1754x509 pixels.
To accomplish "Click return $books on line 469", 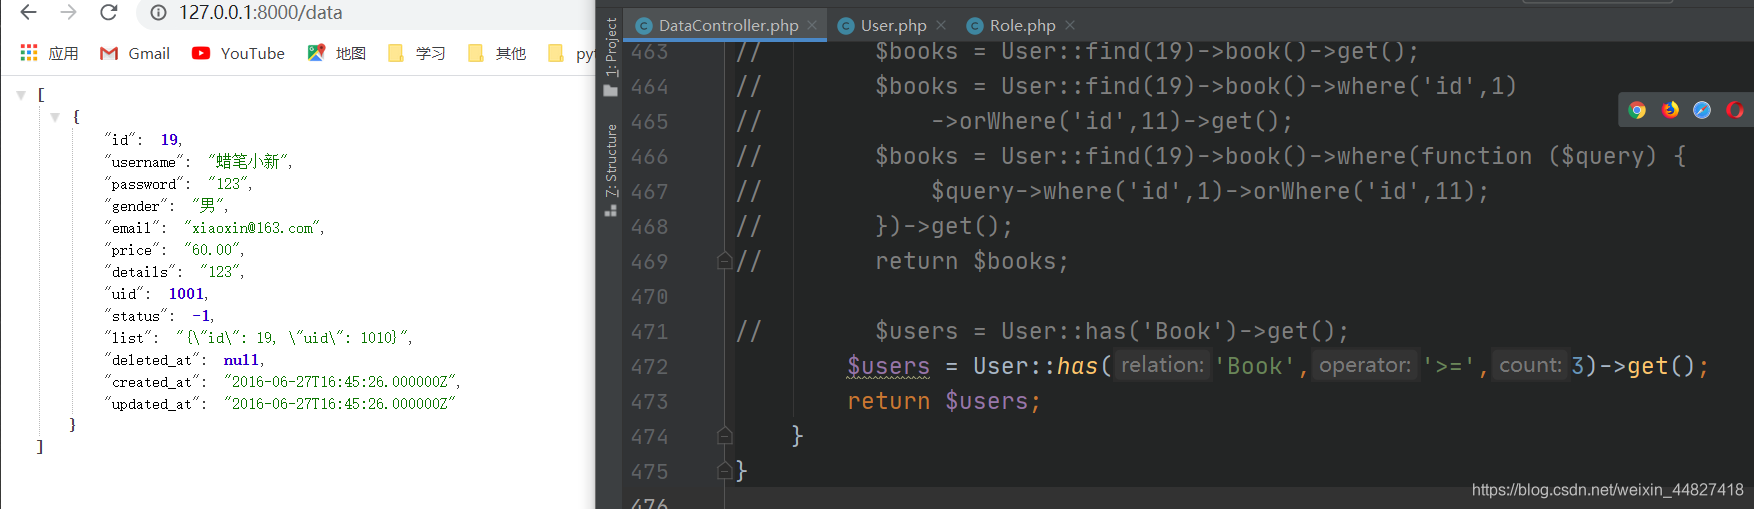I will (972, 261).
